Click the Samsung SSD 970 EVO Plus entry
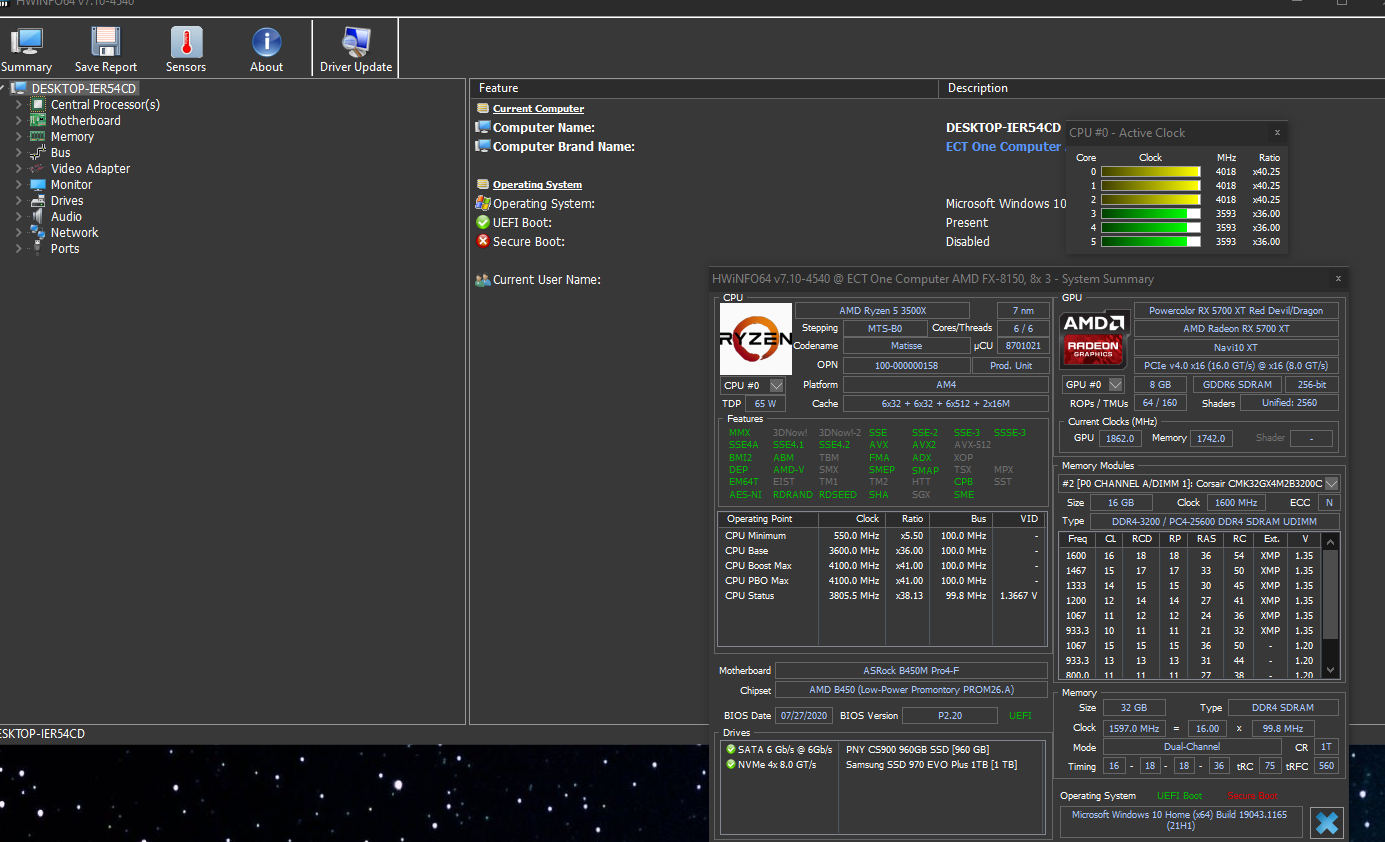The width and height of the screenshot is (1385, 842). (x=931, y=764)
